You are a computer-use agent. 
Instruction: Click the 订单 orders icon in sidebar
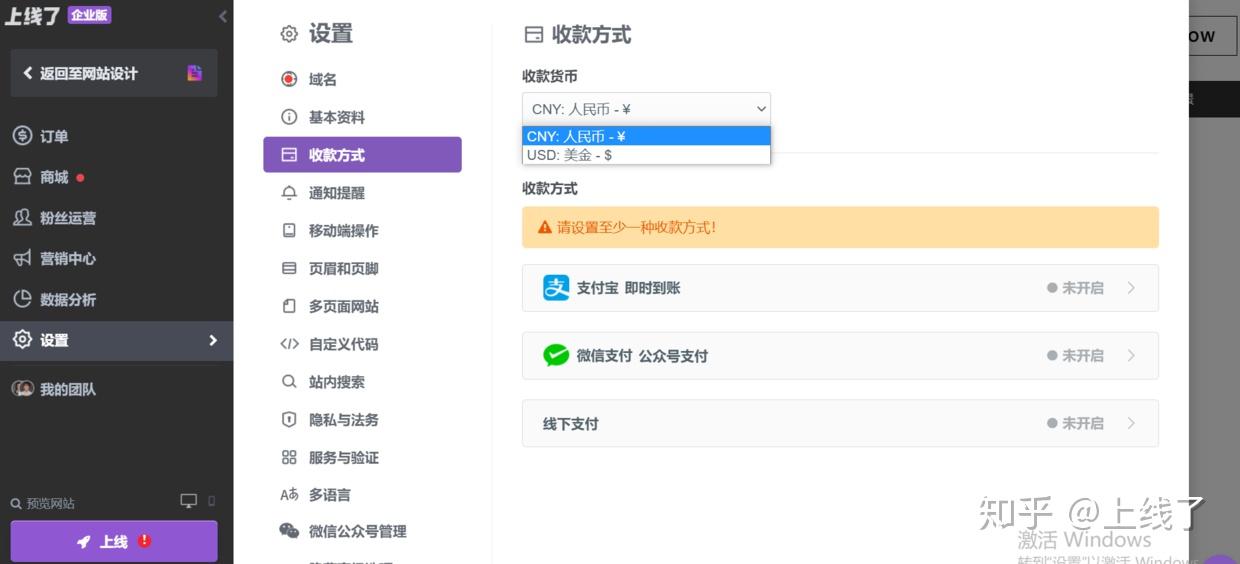pyautogui.click(x=22, y=136)
